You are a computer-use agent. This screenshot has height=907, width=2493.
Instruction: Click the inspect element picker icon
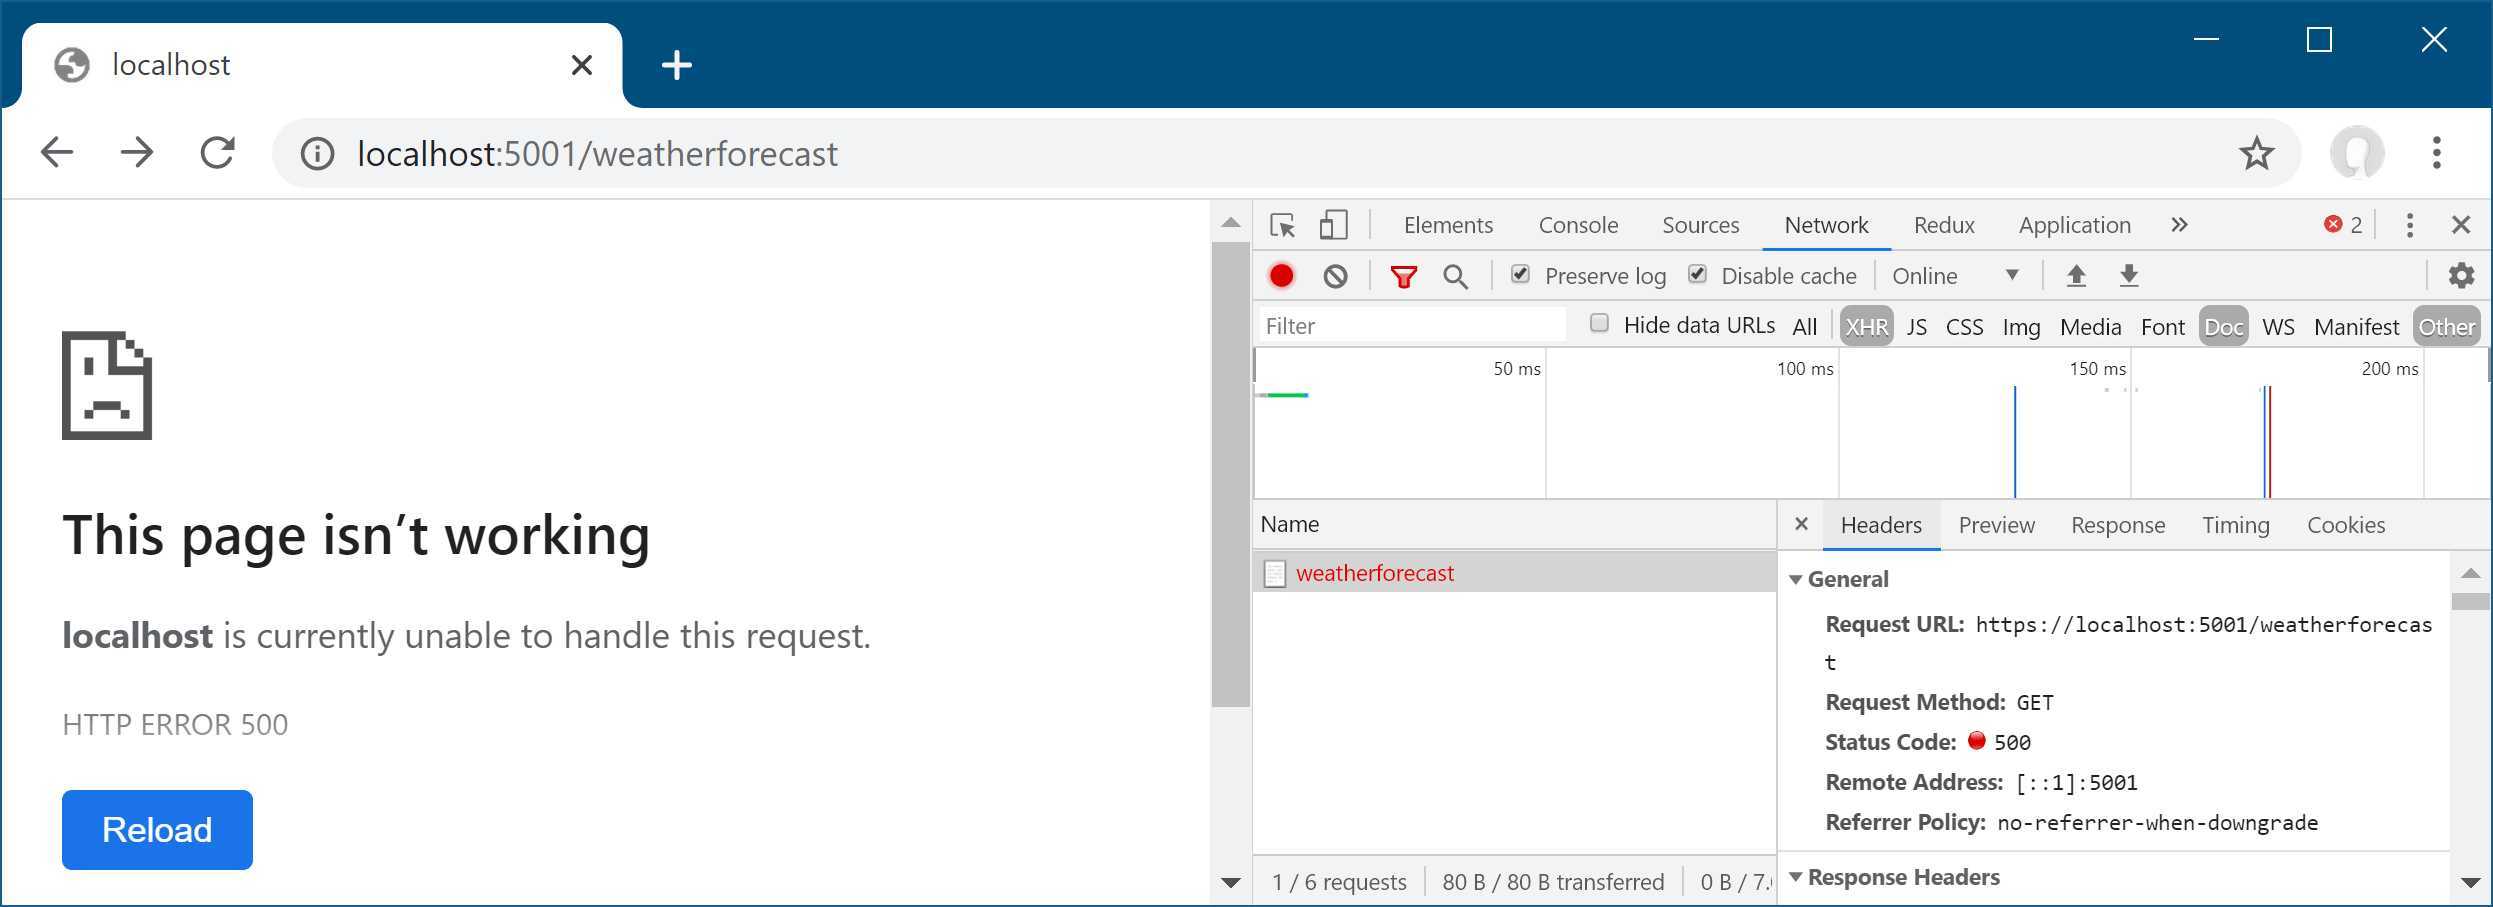coord(1283,225)
